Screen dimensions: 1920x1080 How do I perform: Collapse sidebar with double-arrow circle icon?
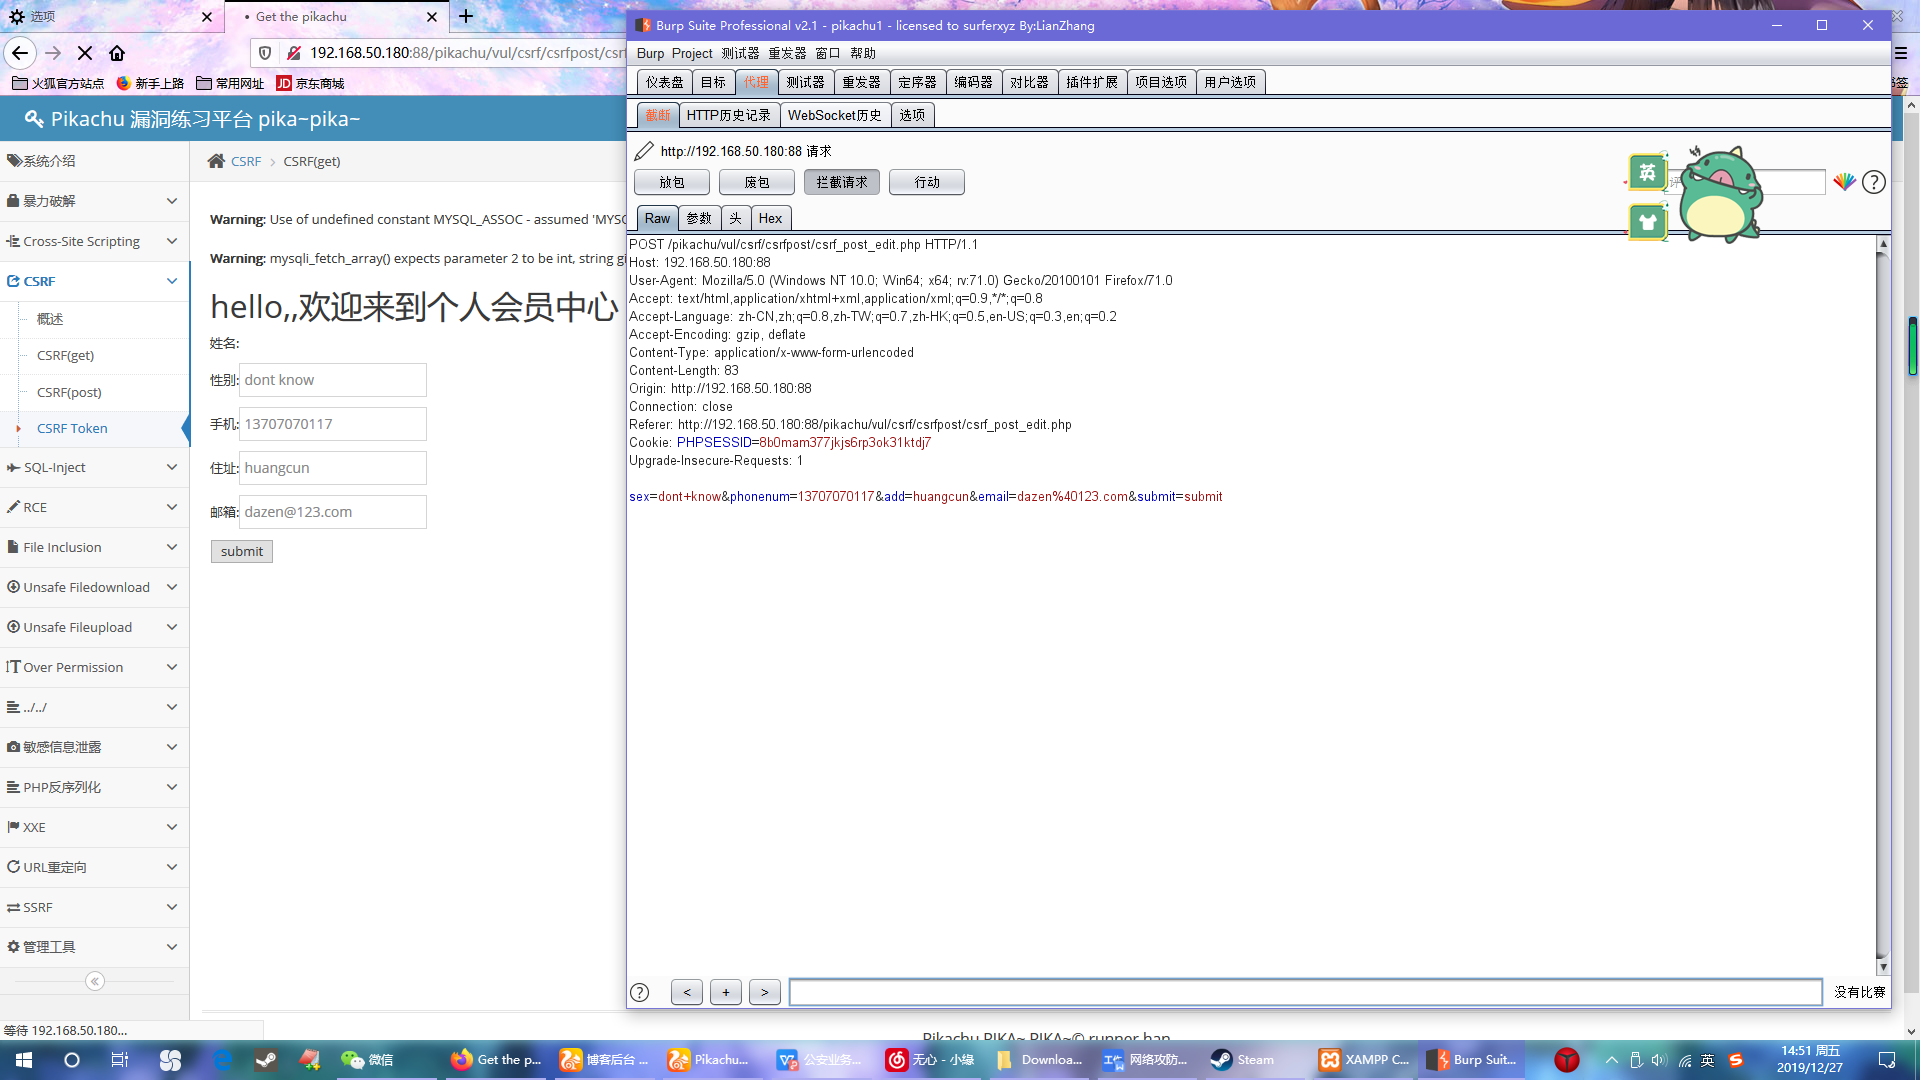(95, 981)
